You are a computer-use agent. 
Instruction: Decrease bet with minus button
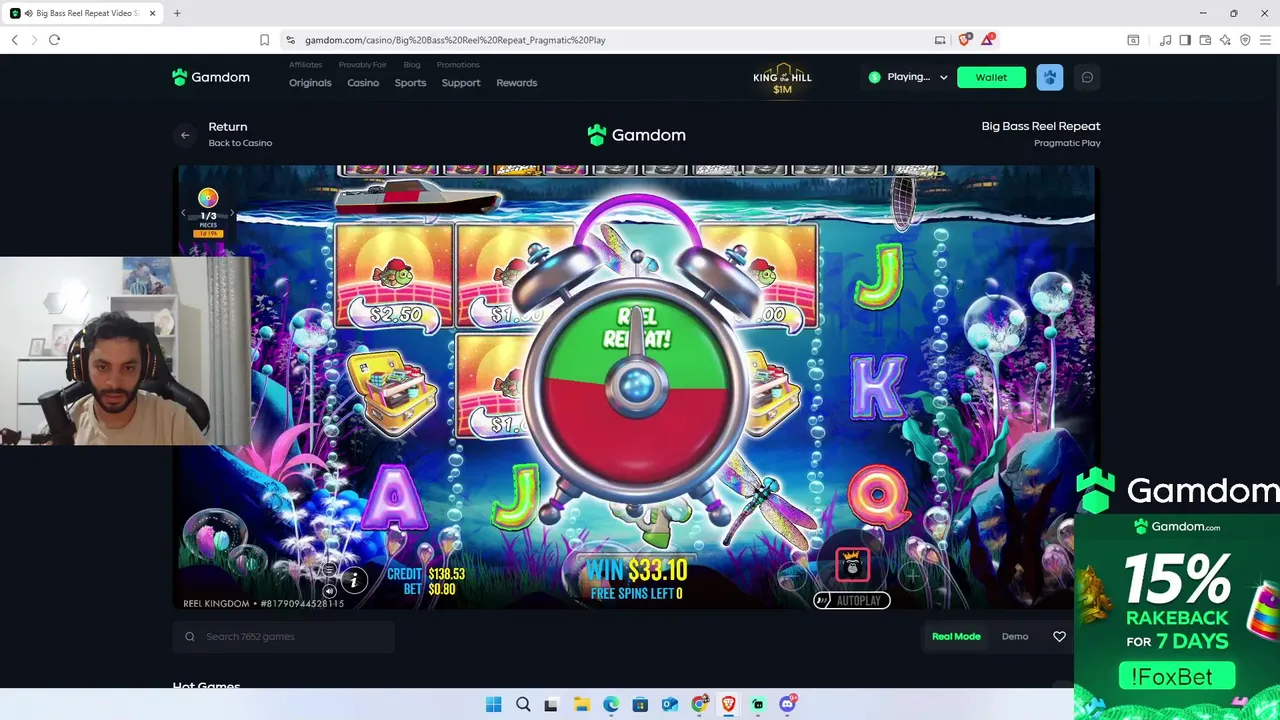click(x=792, y=577)
